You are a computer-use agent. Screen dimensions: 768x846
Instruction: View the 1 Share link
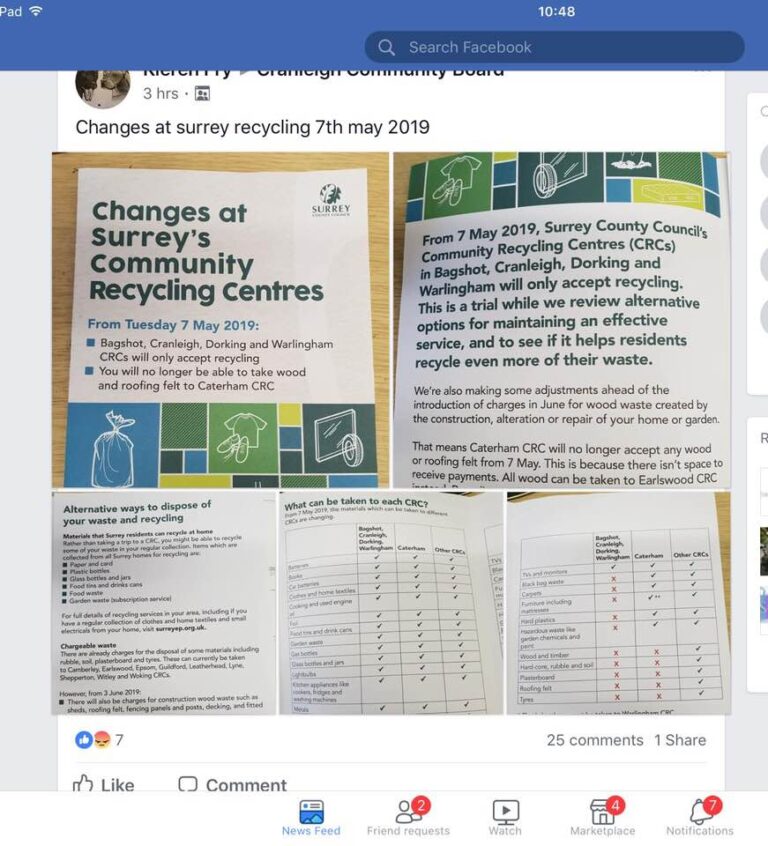[x=680, y=740]
